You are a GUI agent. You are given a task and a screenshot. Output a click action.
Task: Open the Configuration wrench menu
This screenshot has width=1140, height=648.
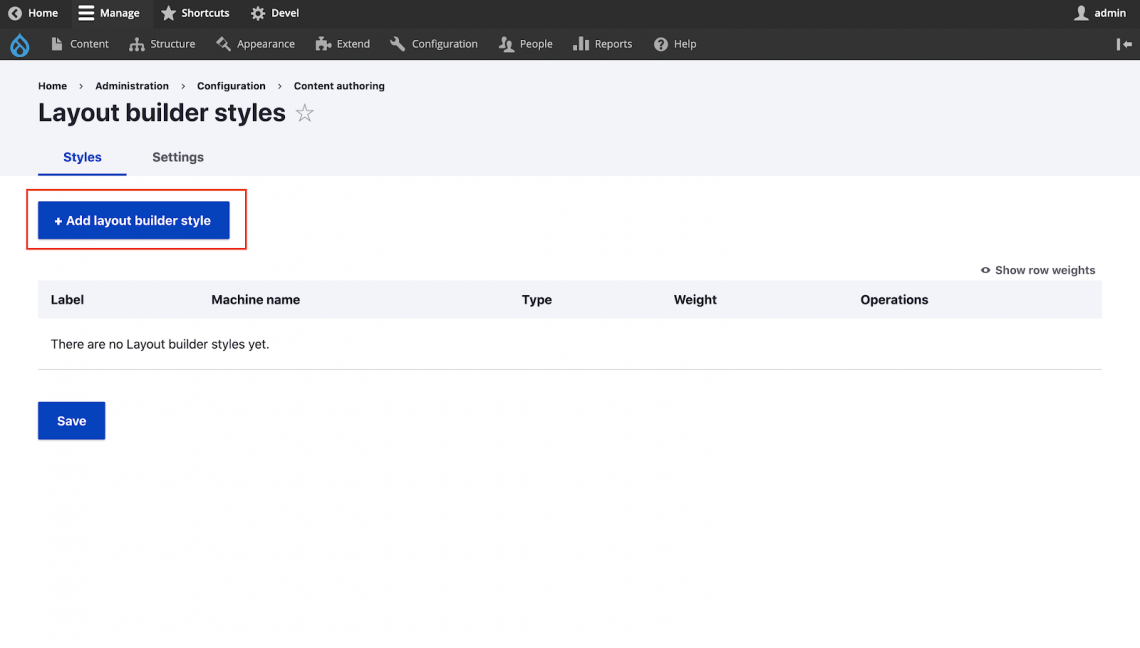[x=434, y=44]
